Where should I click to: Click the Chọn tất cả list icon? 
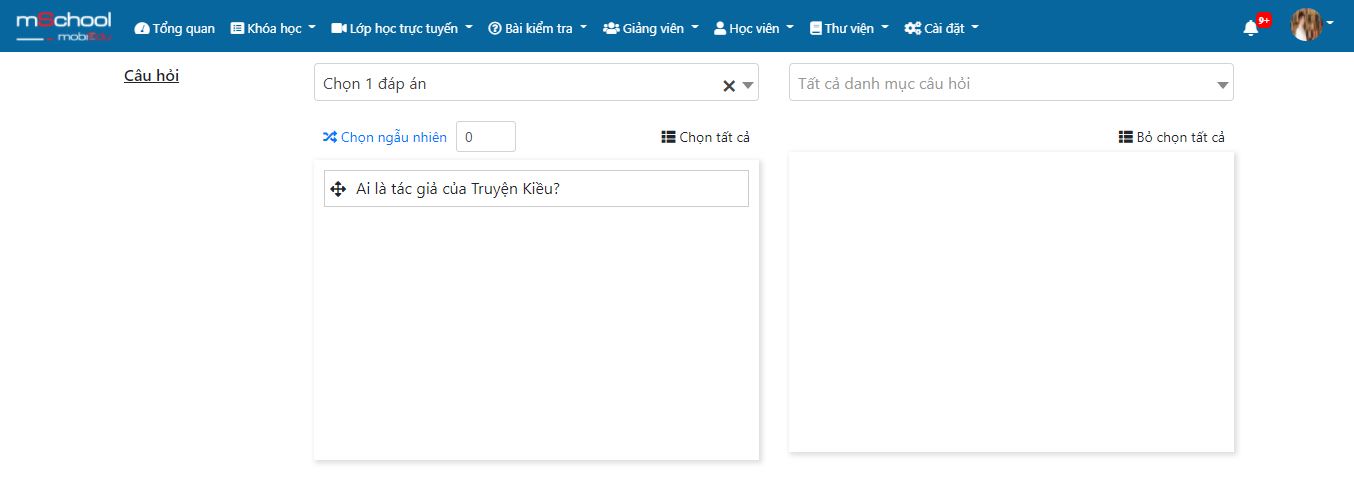click(x=669, y=137)
